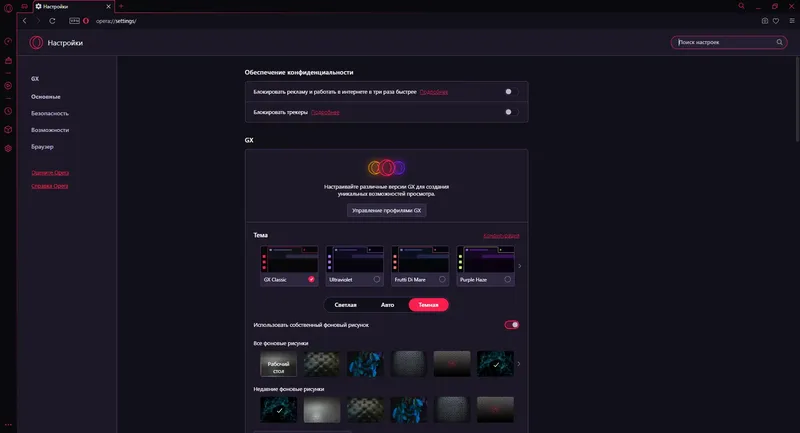800x433 pixels.
Task: Open Возможности settings section
Action: pos(50,130)
